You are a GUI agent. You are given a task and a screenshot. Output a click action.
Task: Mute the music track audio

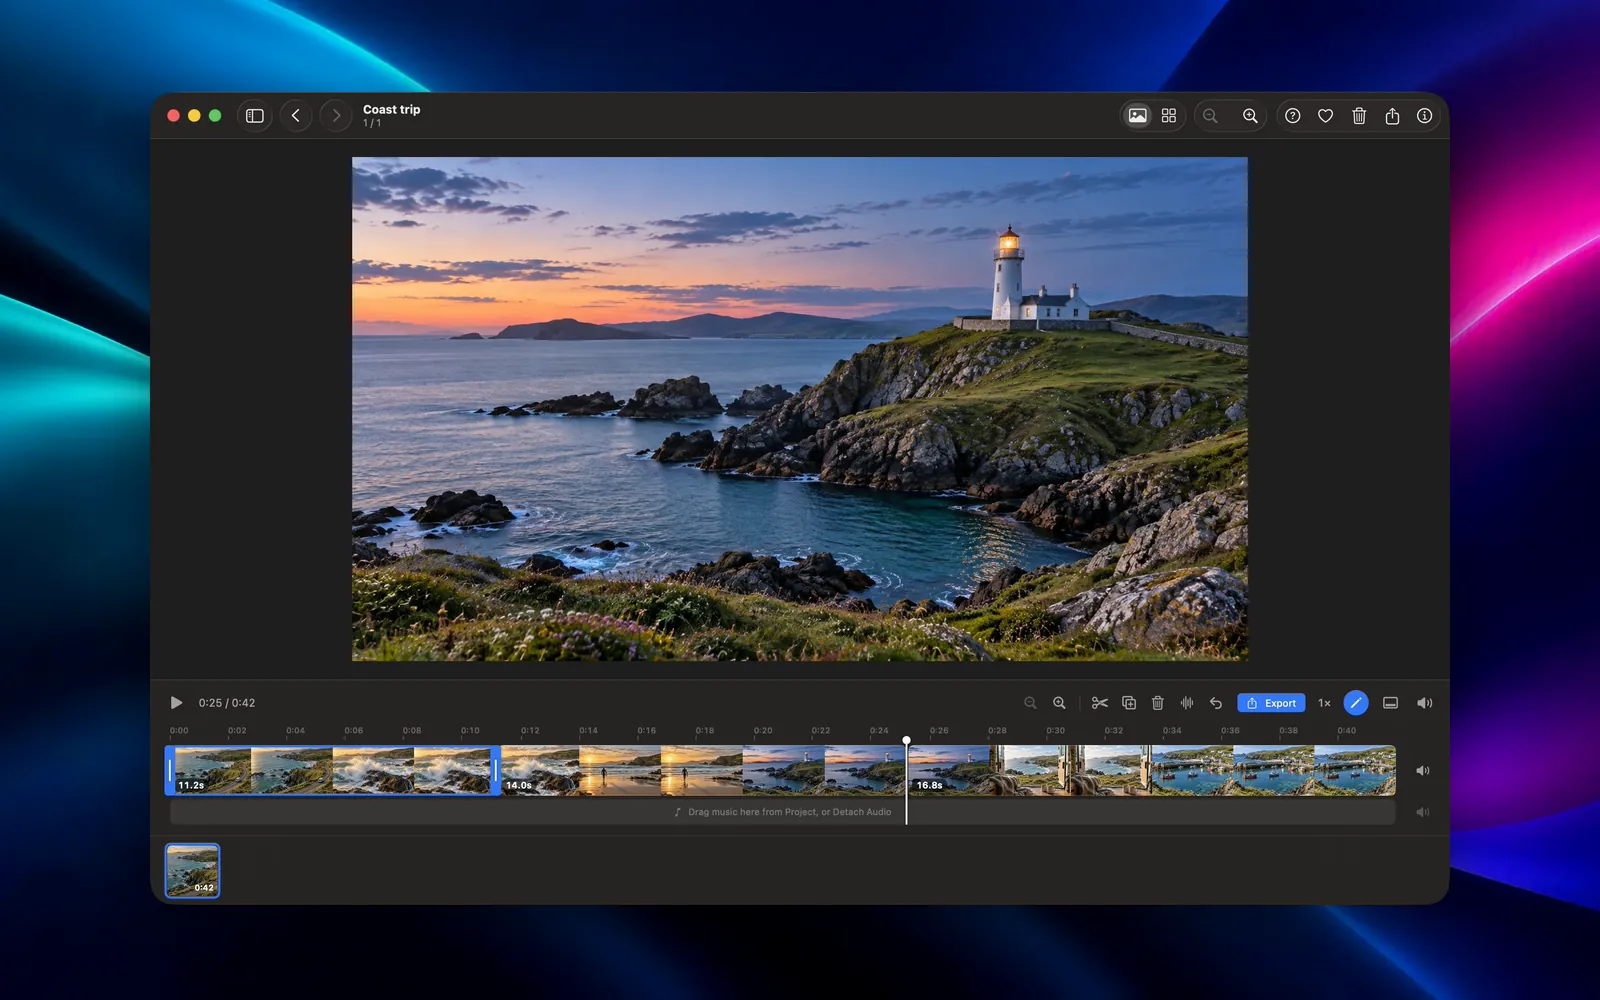pyautogui.click(x=1422, y=812)
